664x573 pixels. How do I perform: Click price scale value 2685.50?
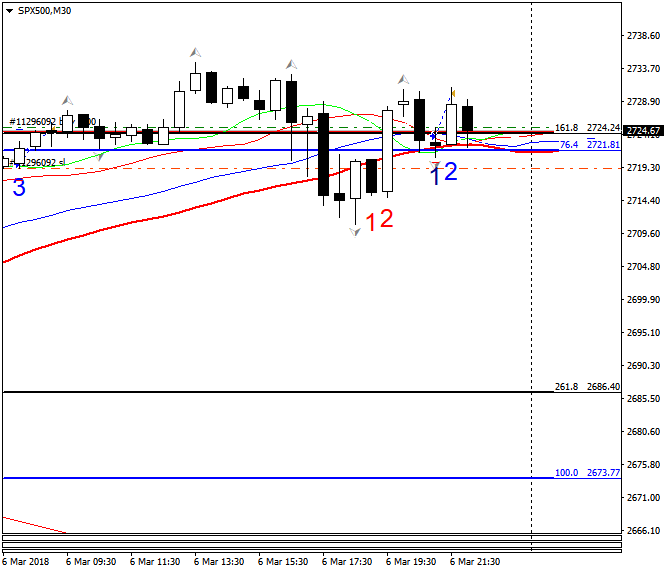click(643, 399)
